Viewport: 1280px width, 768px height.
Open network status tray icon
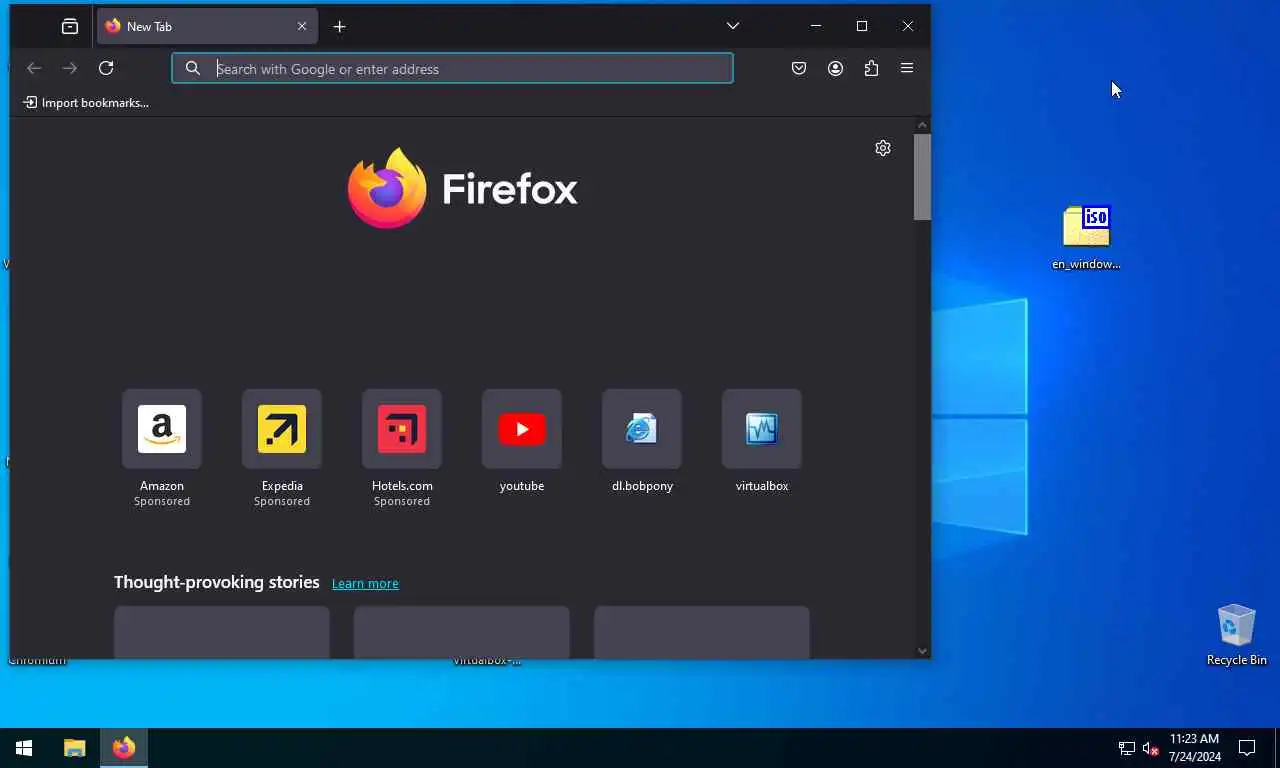point(1127,748)
